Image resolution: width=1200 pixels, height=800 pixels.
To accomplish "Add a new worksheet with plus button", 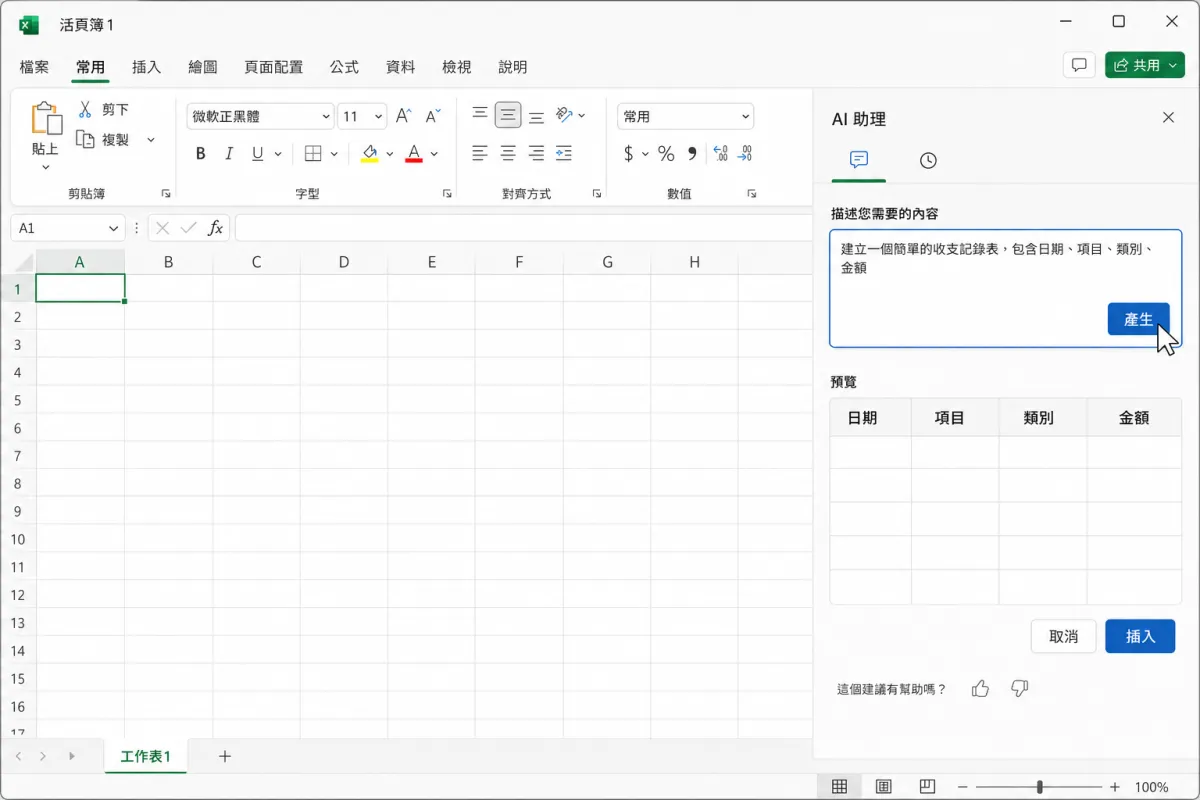I will (225, 756).
